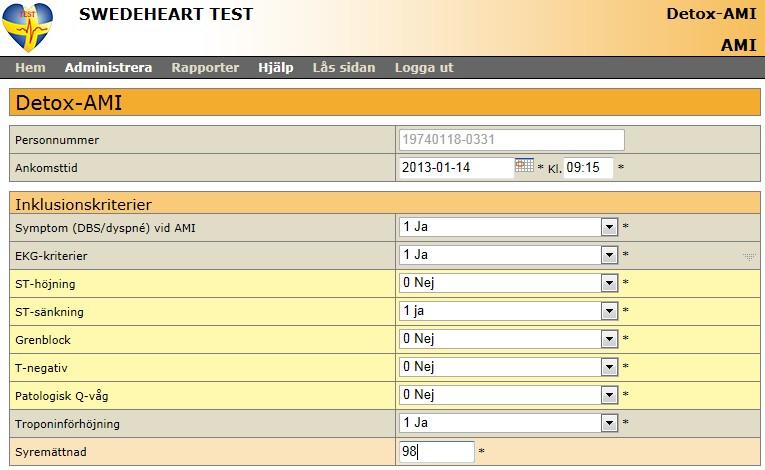765x470 pixels.
Task: Click the Ankomsttid date field 2013-01-14
Action: tap(457, 167)
